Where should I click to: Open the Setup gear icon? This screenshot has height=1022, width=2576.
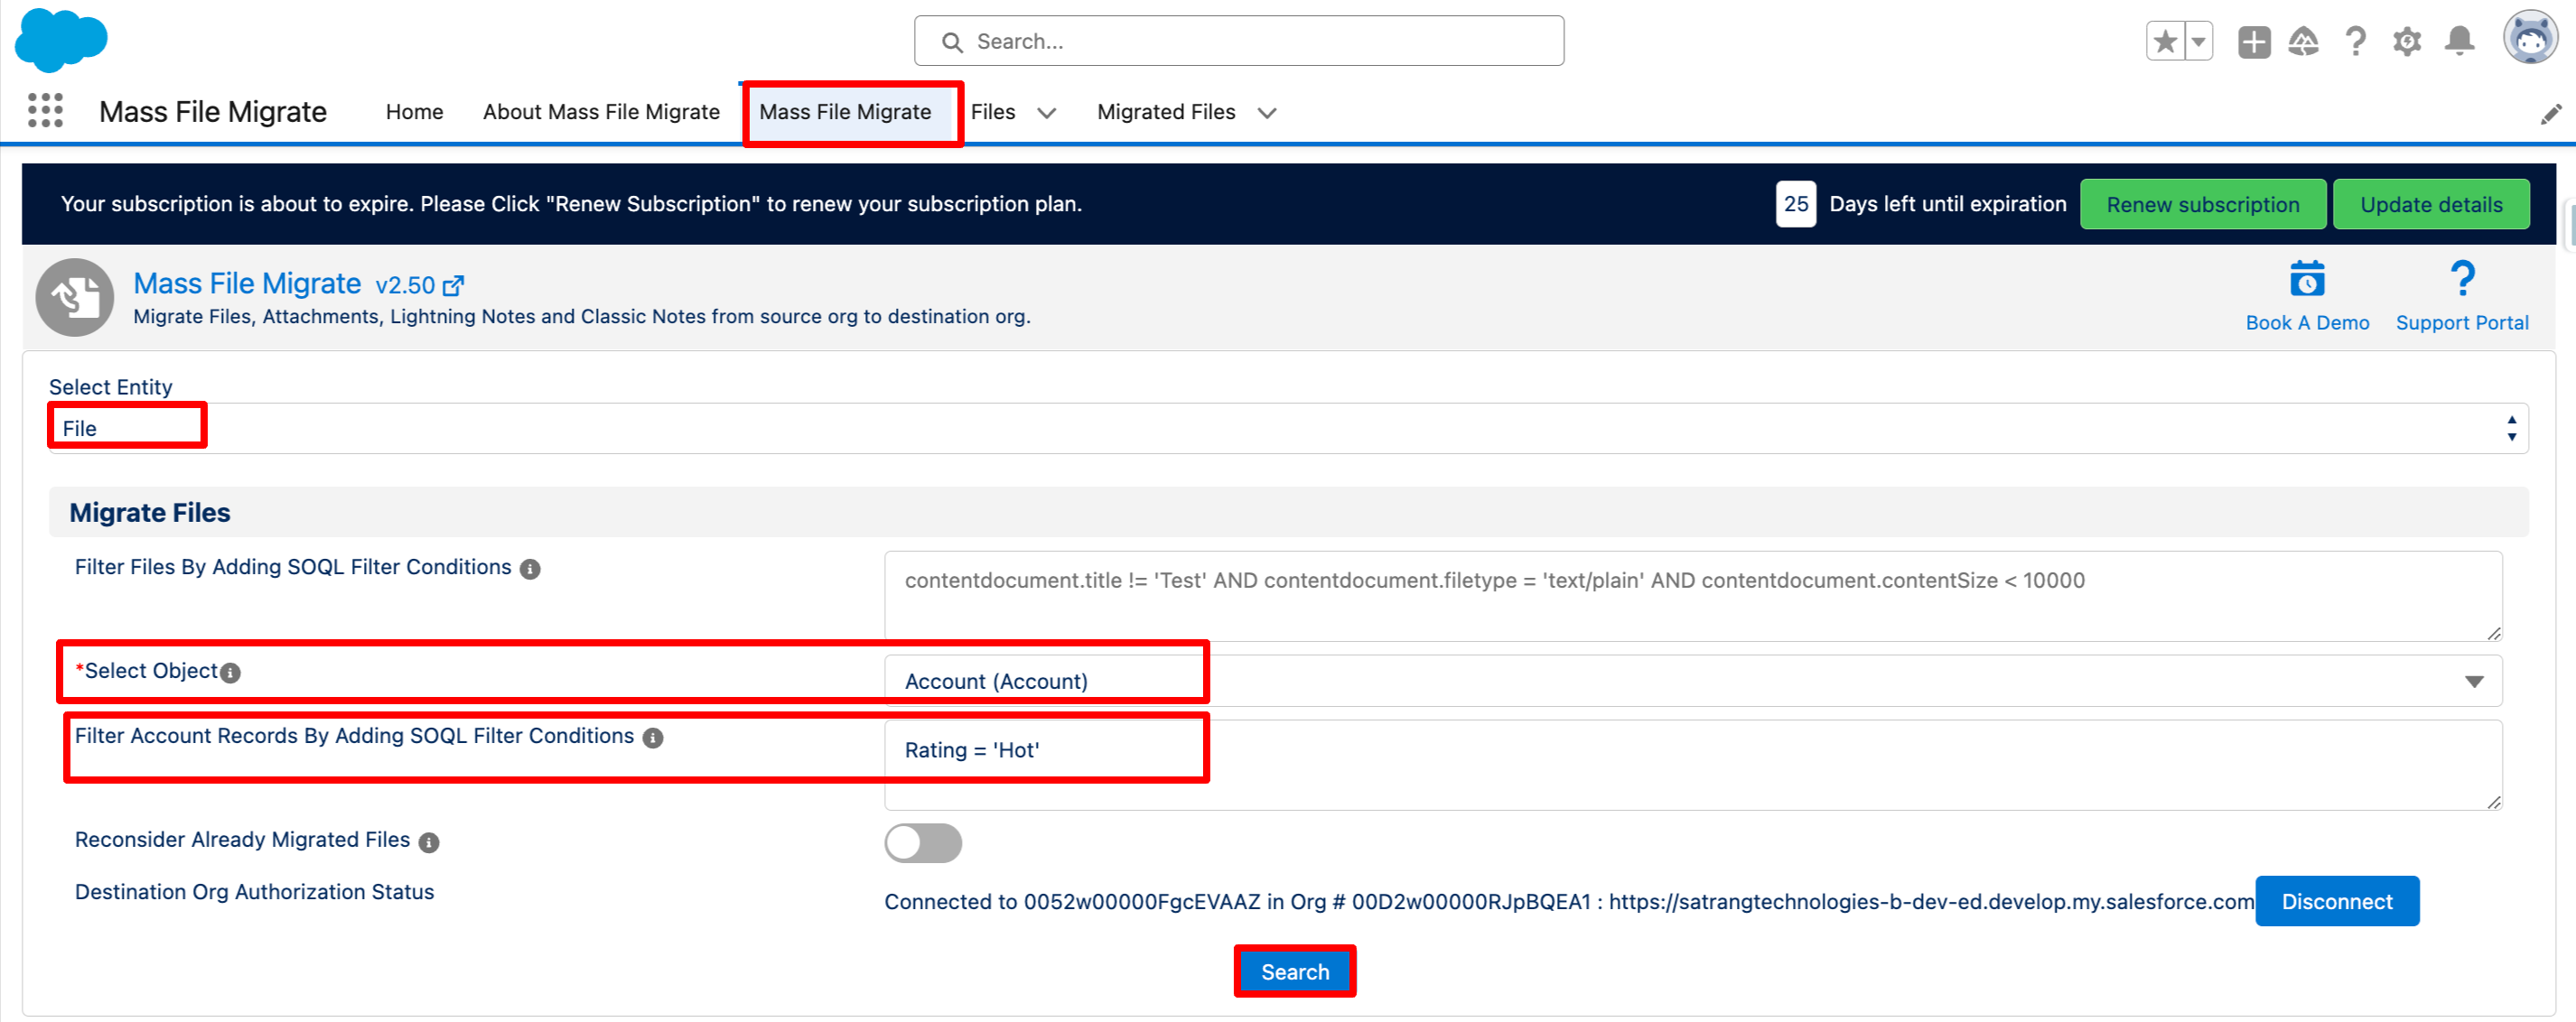[x=2407, y=42]
